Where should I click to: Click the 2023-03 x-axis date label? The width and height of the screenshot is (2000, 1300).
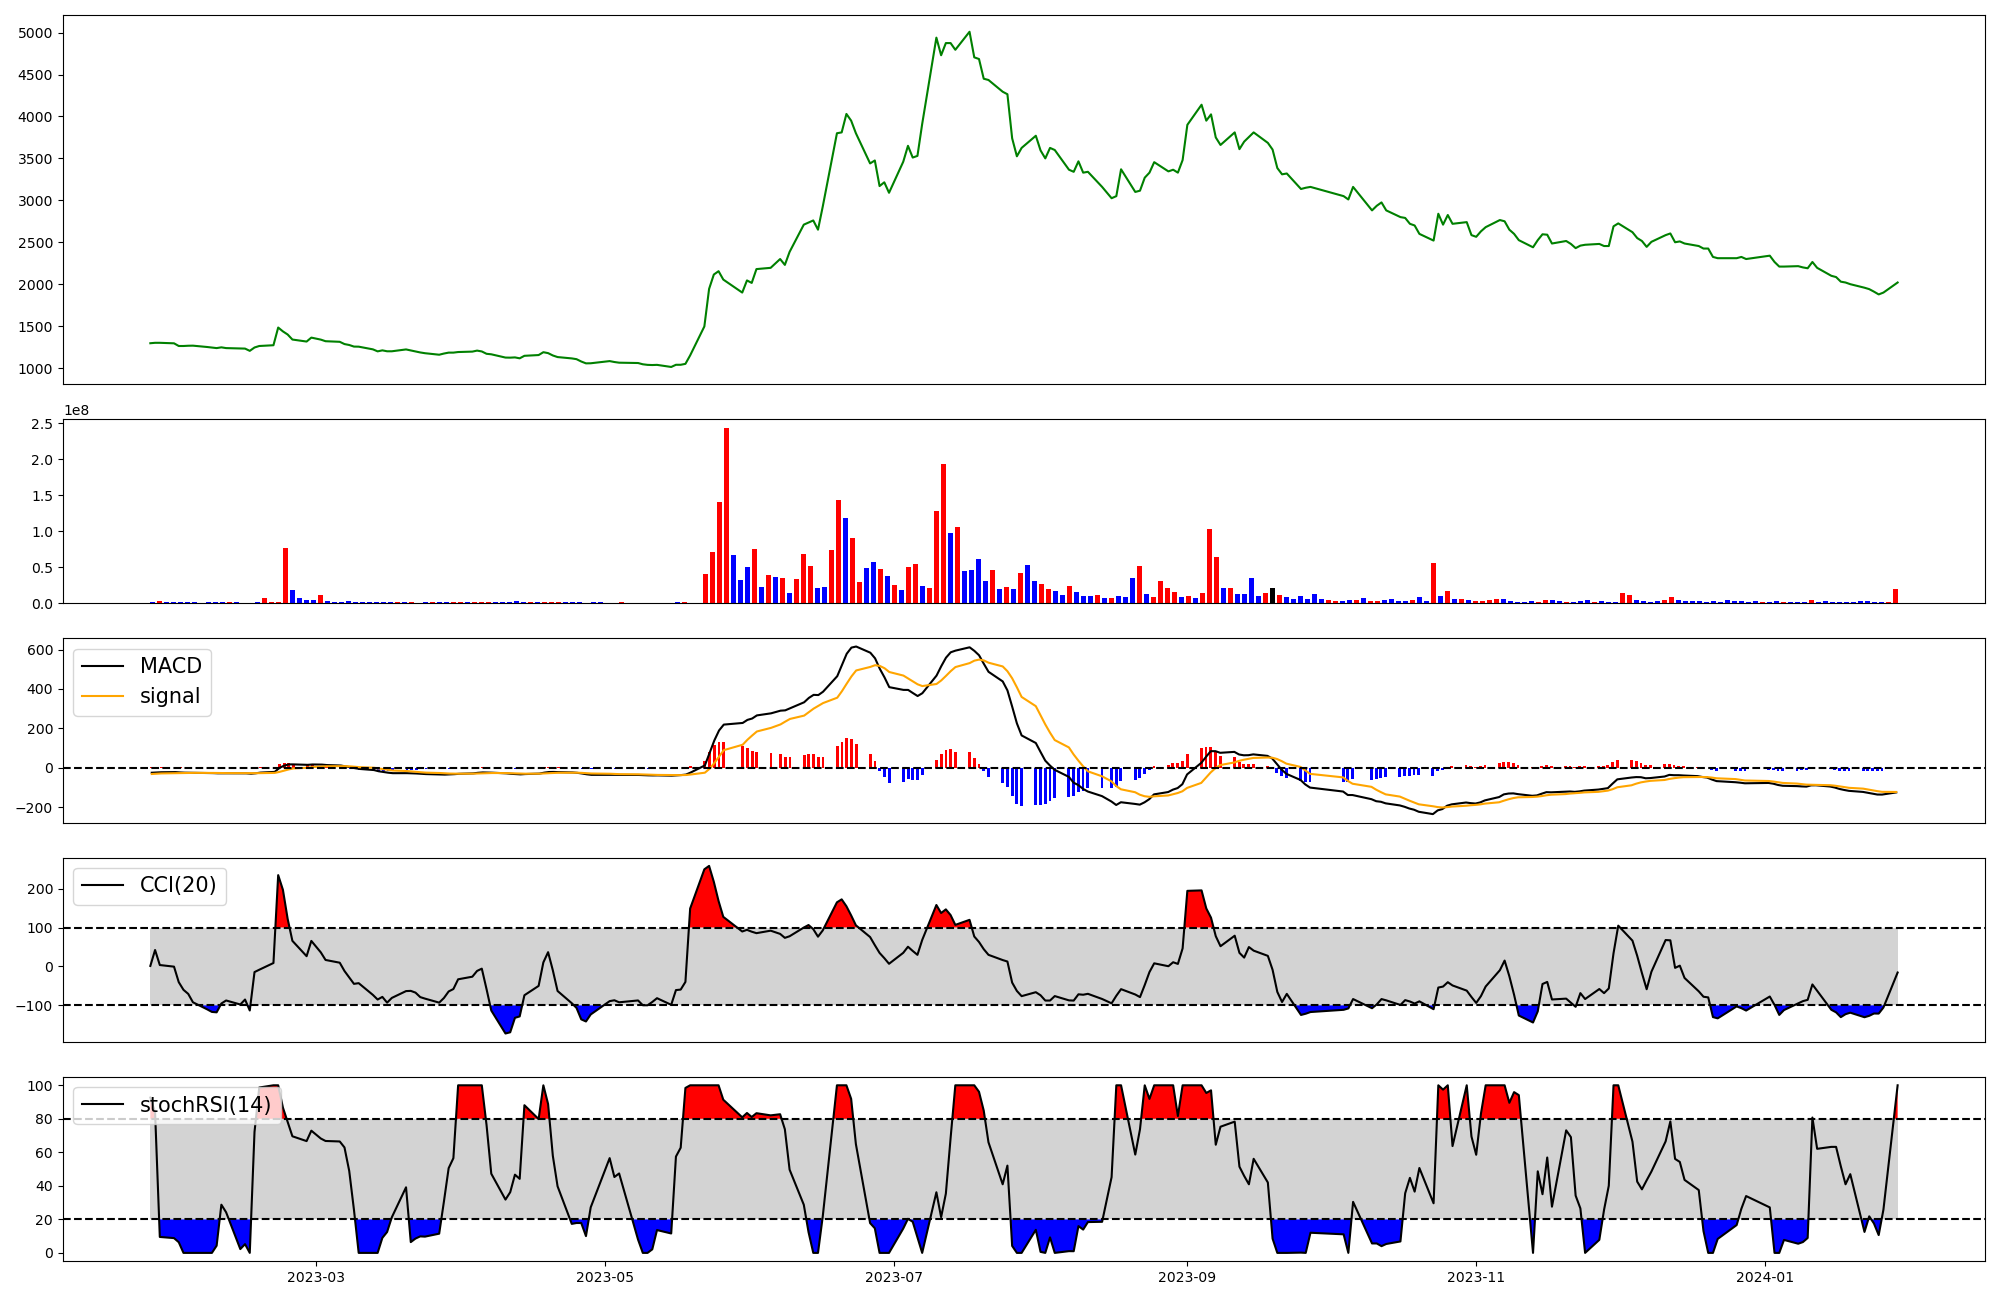click(x=316, y=1277)
